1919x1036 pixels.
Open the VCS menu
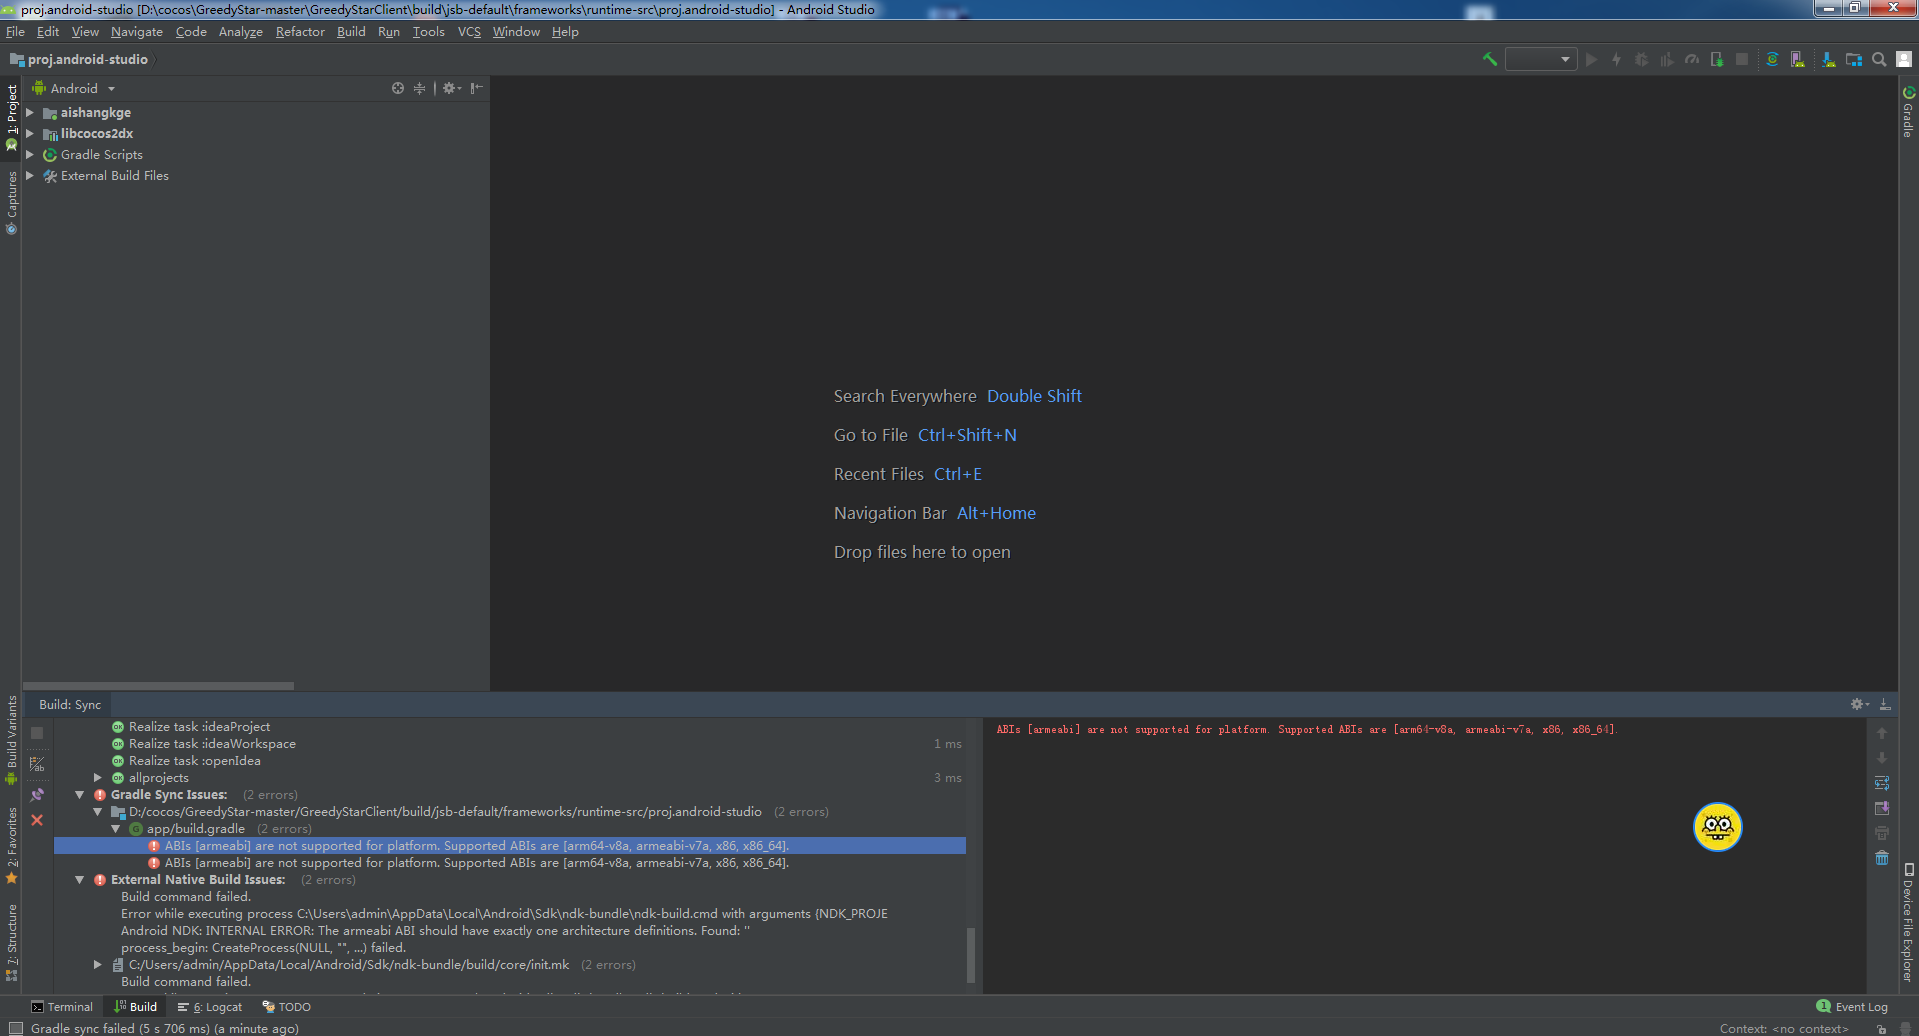click(x=469, y=32)
